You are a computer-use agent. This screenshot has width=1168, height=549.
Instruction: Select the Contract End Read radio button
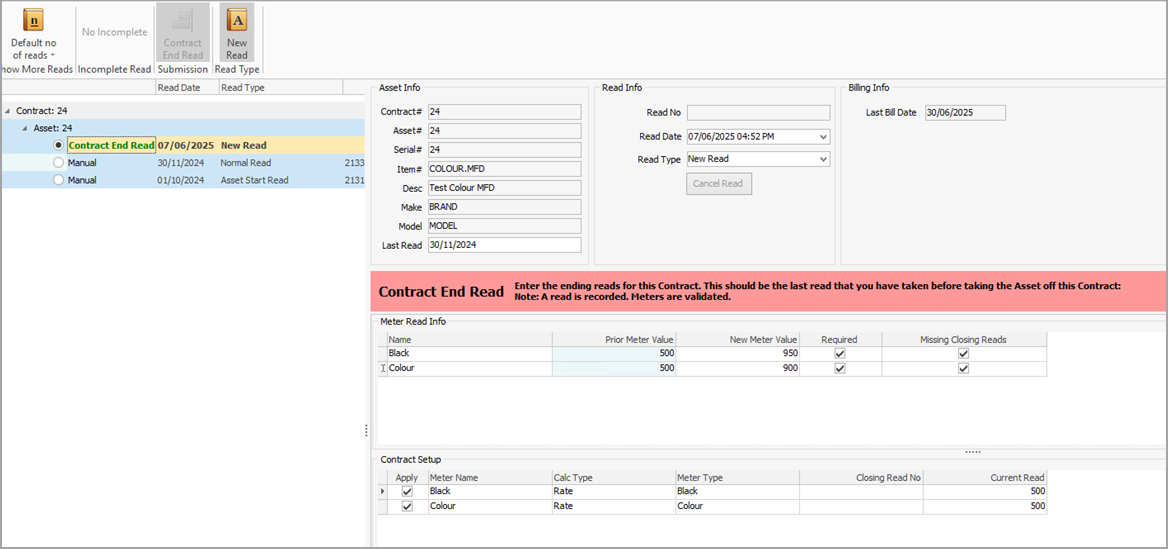pyautogui.click(x=59, y=145)
